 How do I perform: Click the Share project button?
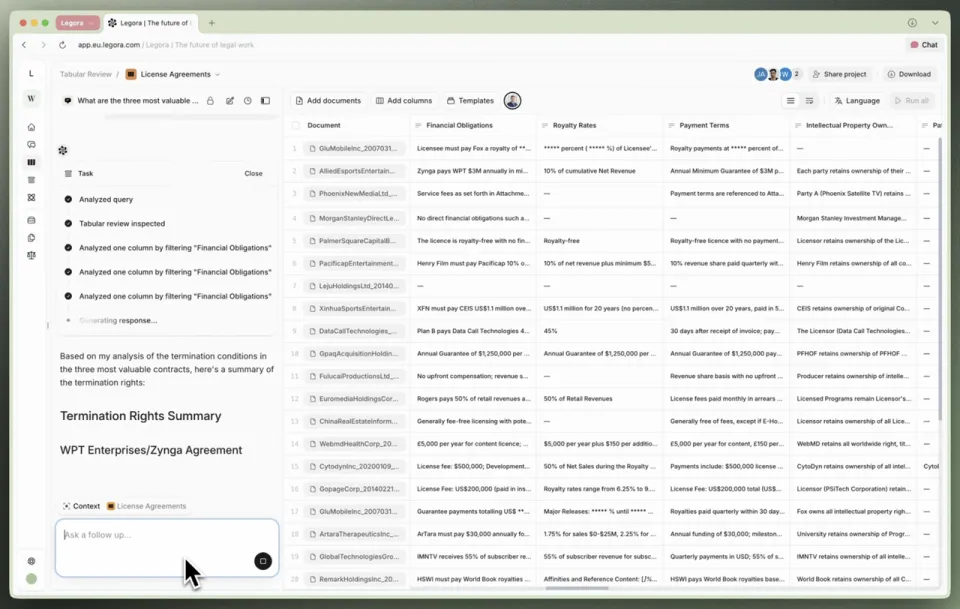[x=839, y=74]
